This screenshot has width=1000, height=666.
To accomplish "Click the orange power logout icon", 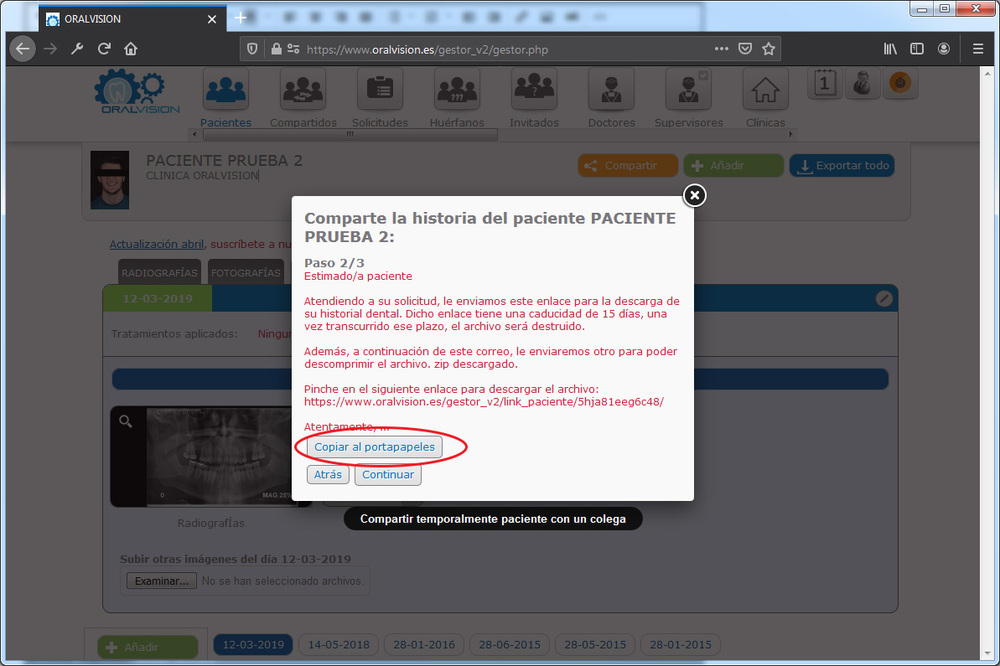I will tap(898, 84).
